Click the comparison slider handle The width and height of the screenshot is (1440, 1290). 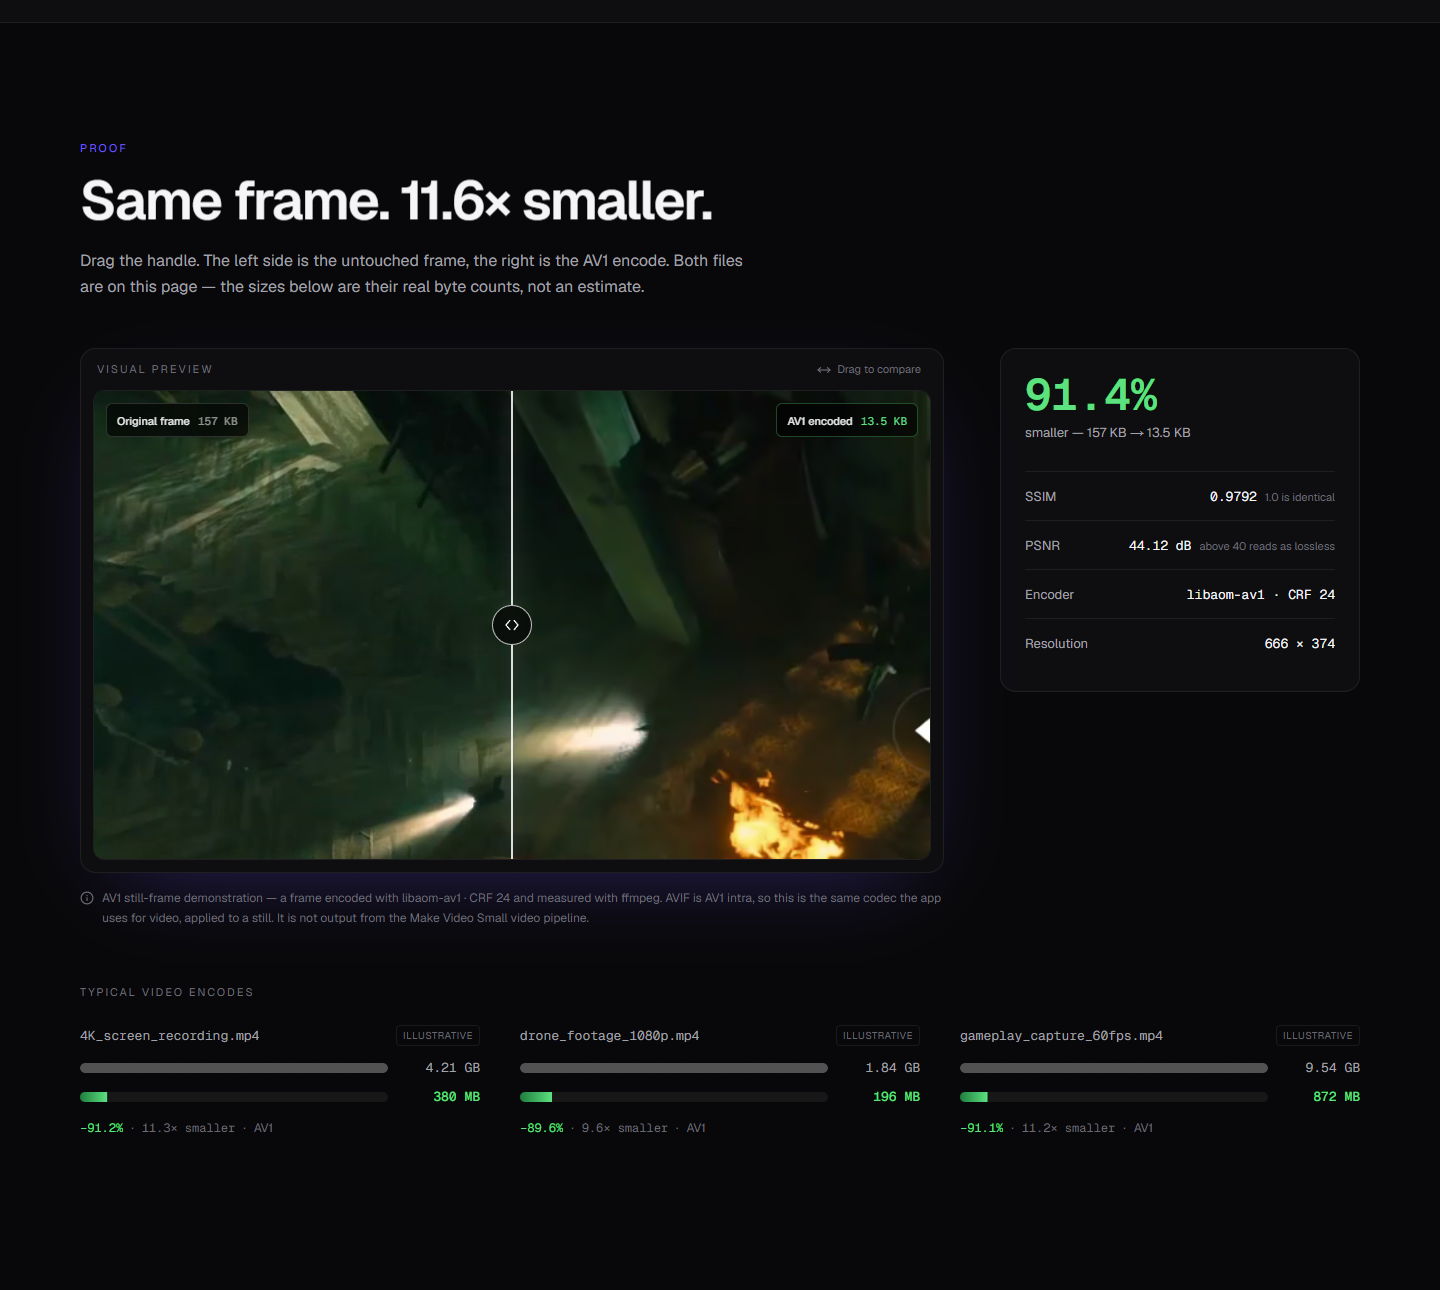(x=512, y=625)
